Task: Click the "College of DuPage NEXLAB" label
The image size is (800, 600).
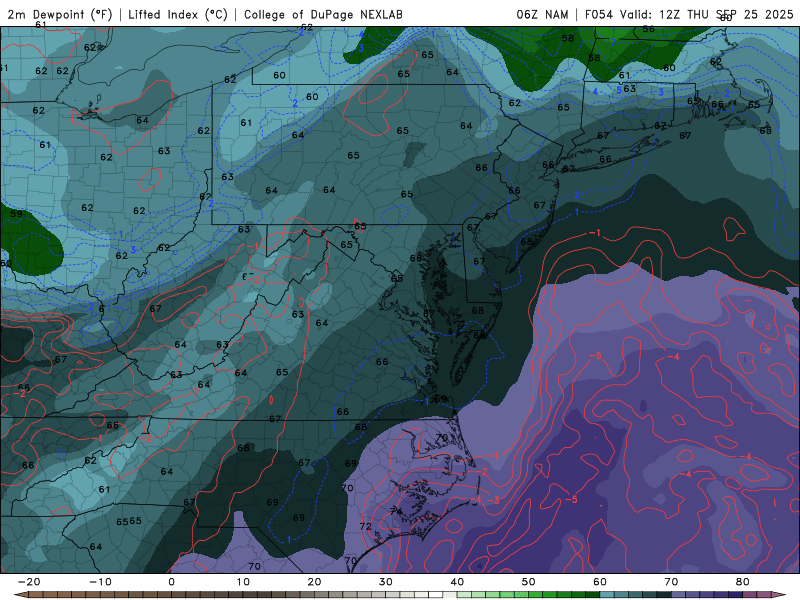Action: pyautogui.click(x=323, y=14)
